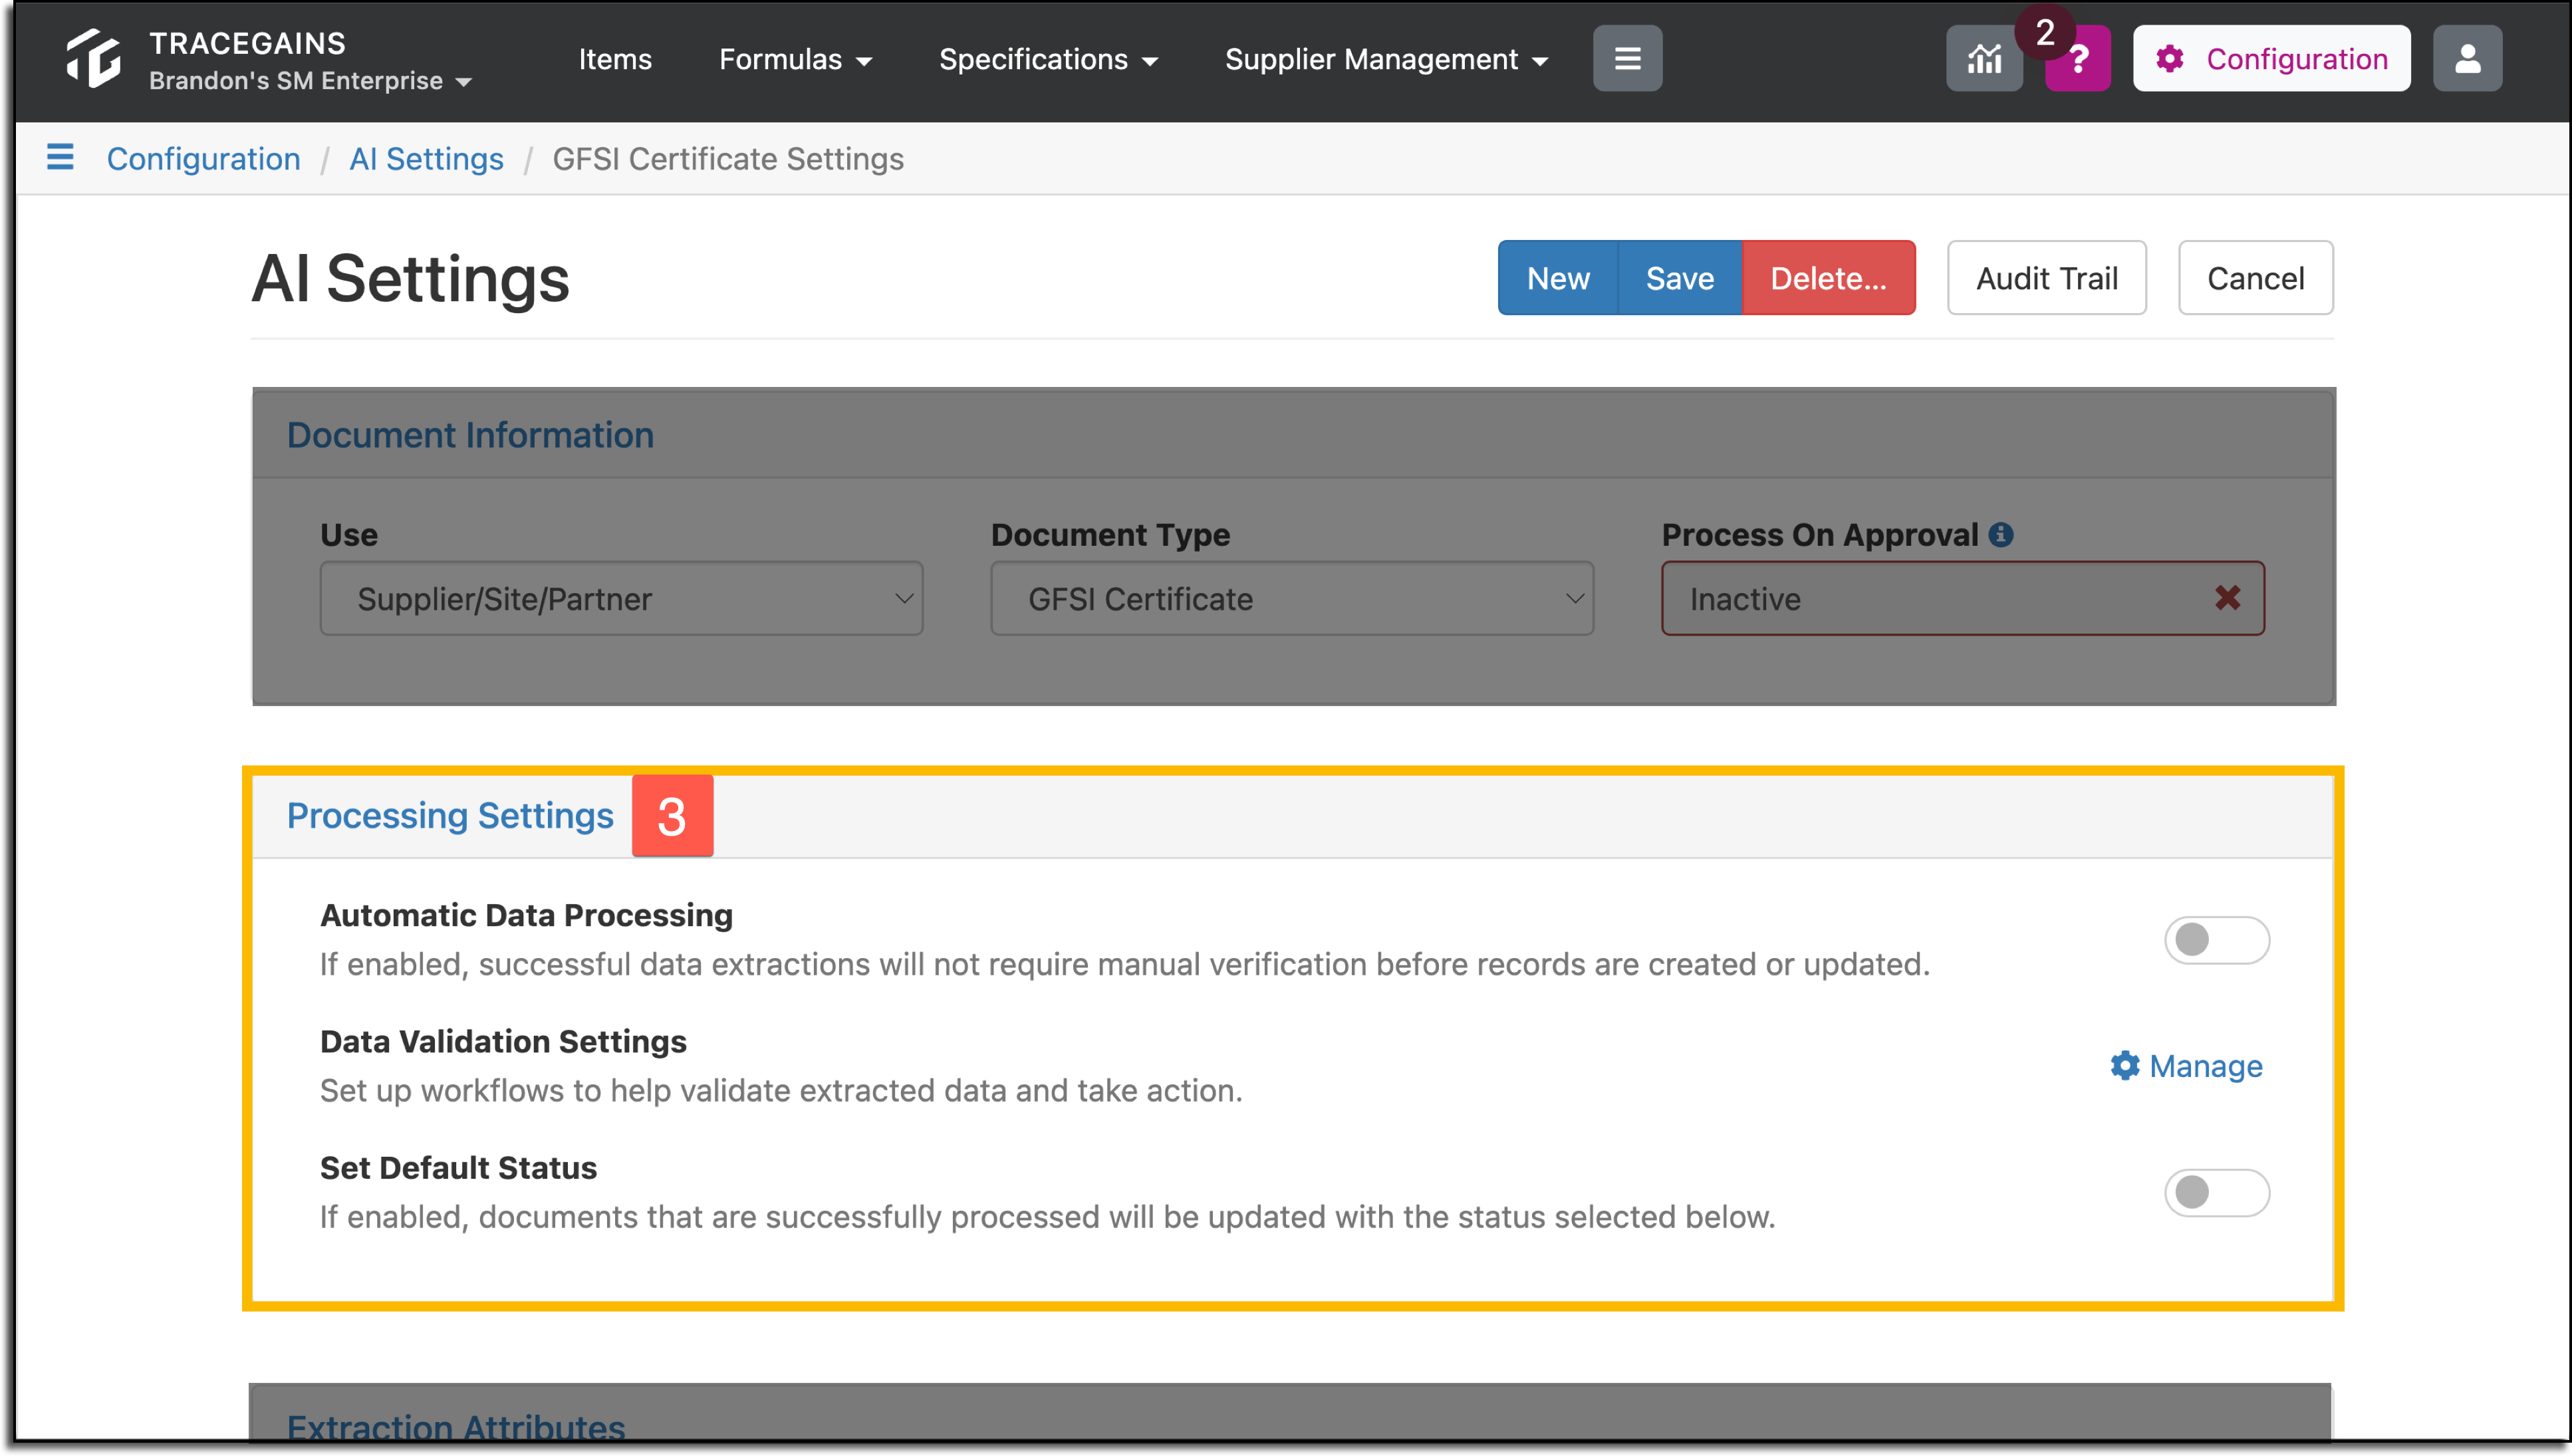Open the help question mark icon

(2078, 60)
